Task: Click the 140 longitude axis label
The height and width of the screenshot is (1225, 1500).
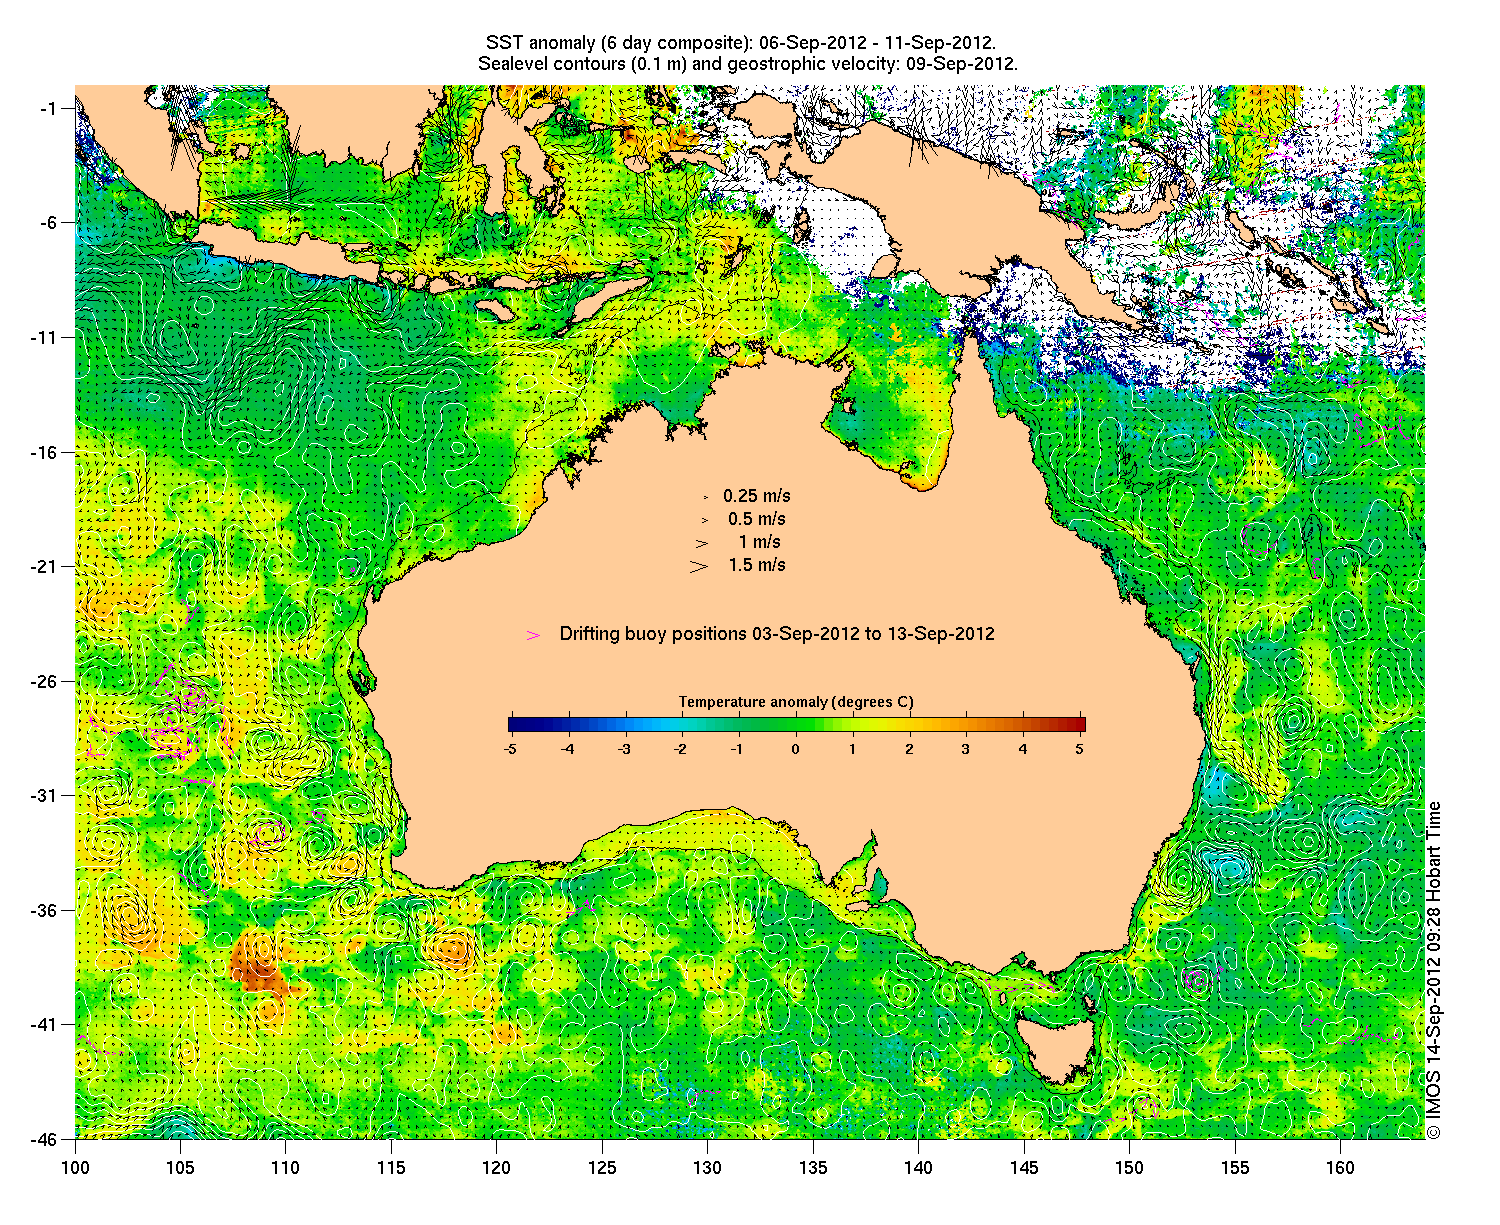Action: click(918, 1168)
